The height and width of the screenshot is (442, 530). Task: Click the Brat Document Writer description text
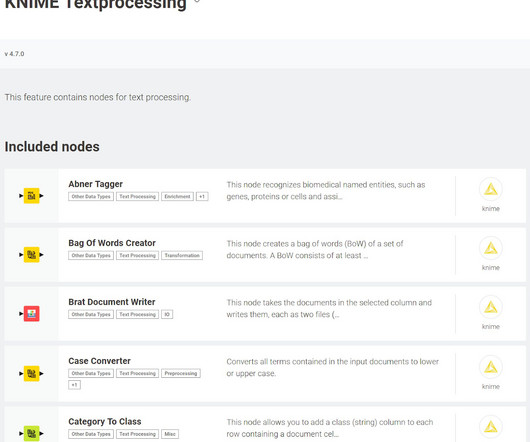pos(329,308)
